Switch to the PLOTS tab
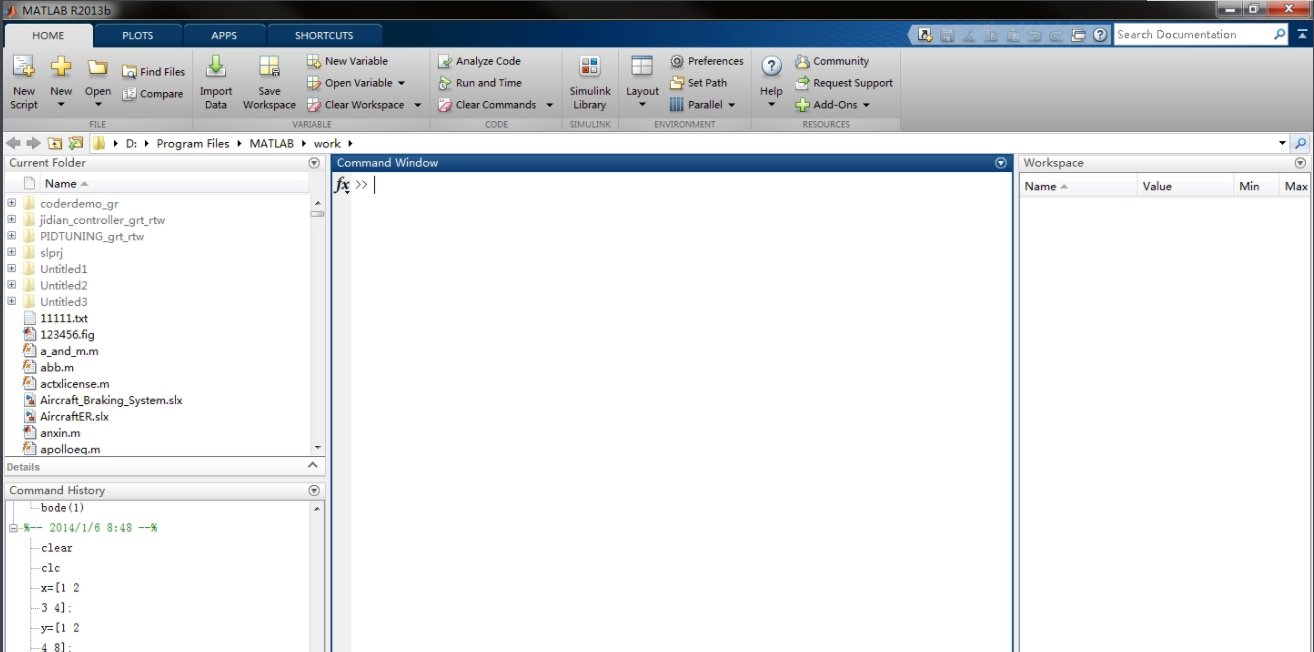Viewport: 1314px width, 652px height. point(138,36)
